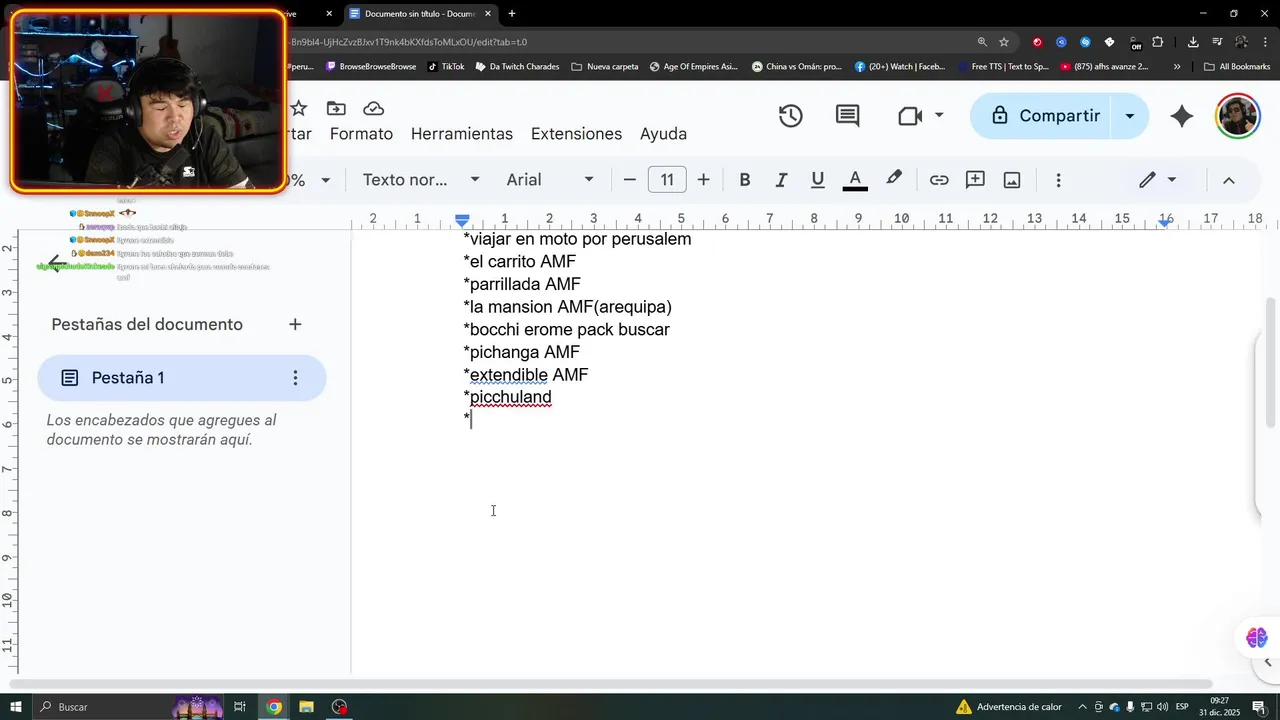The image size is (1280, 720).
Task: Check cloud save status icon
Action: tap(373, 108)
